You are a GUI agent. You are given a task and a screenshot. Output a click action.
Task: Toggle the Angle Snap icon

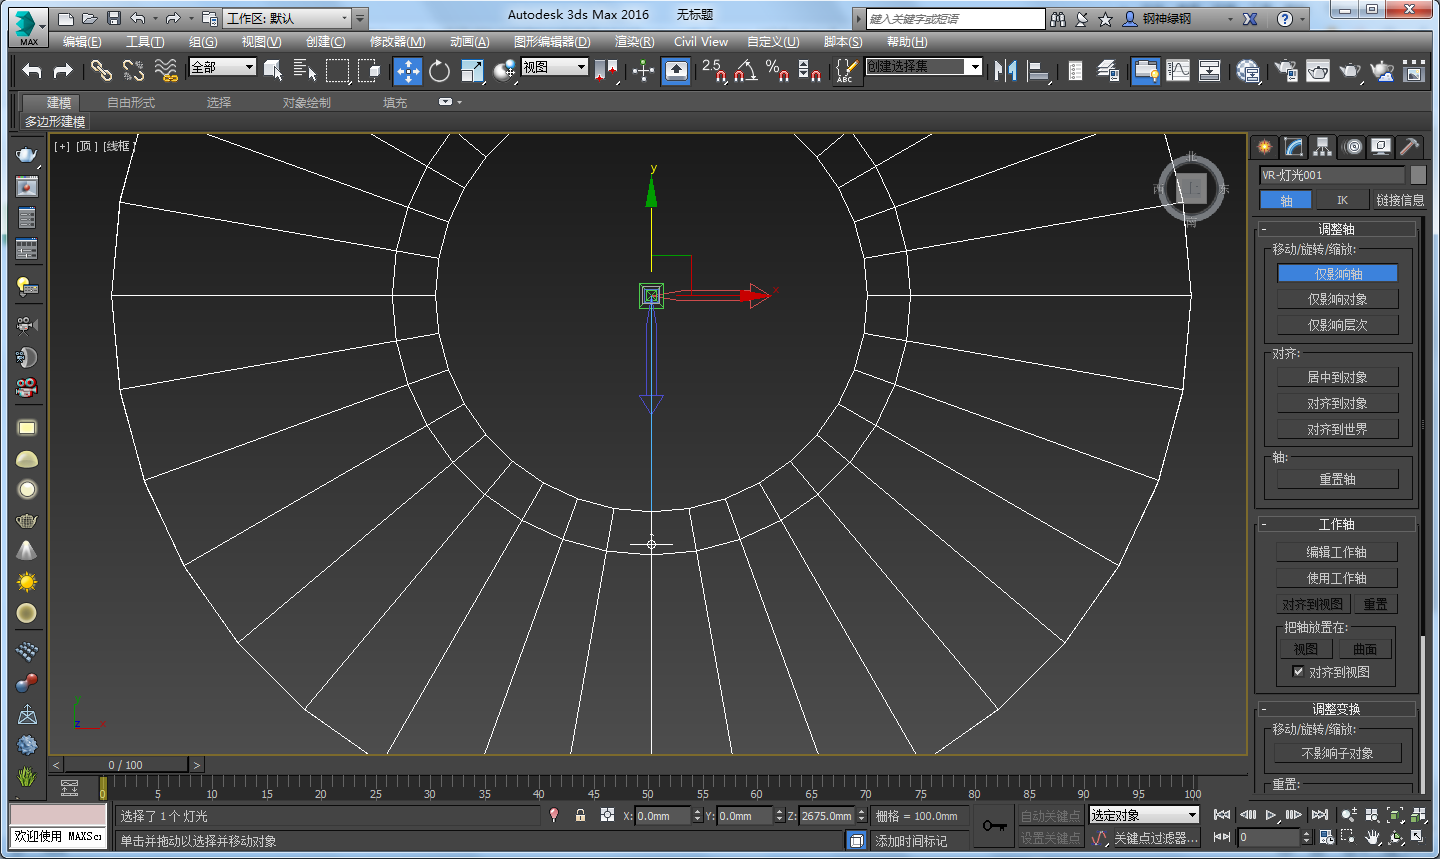click(745, 70)
